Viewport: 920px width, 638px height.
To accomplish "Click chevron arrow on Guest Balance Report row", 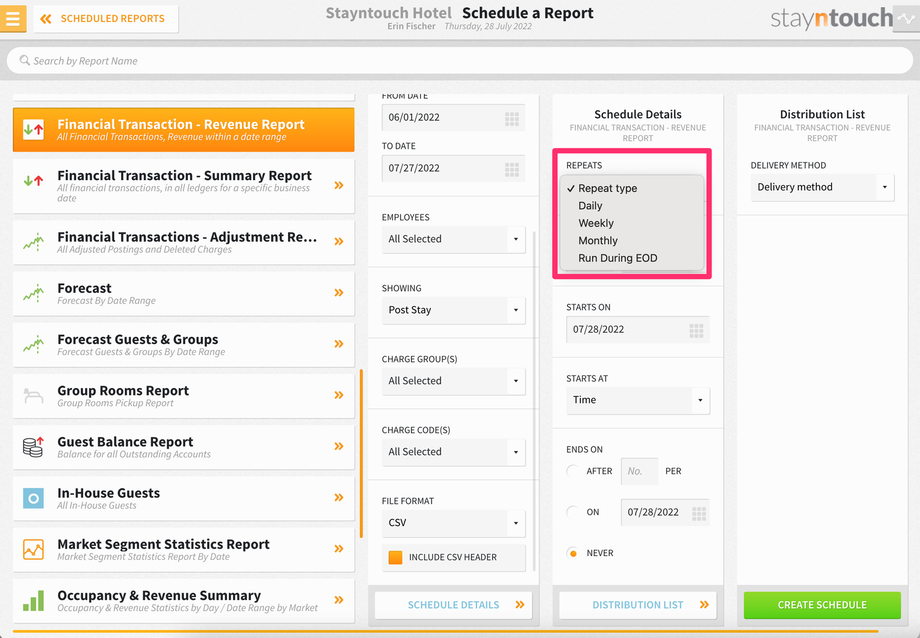I will click(339, 446).
